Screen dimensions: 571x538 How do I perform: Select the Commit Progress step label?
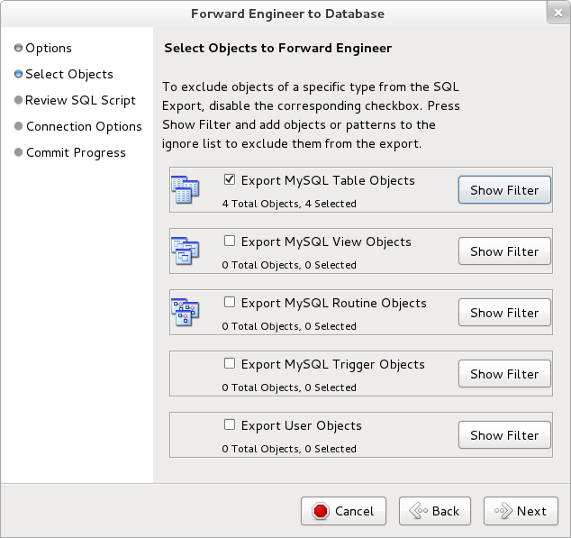point(76,153)
